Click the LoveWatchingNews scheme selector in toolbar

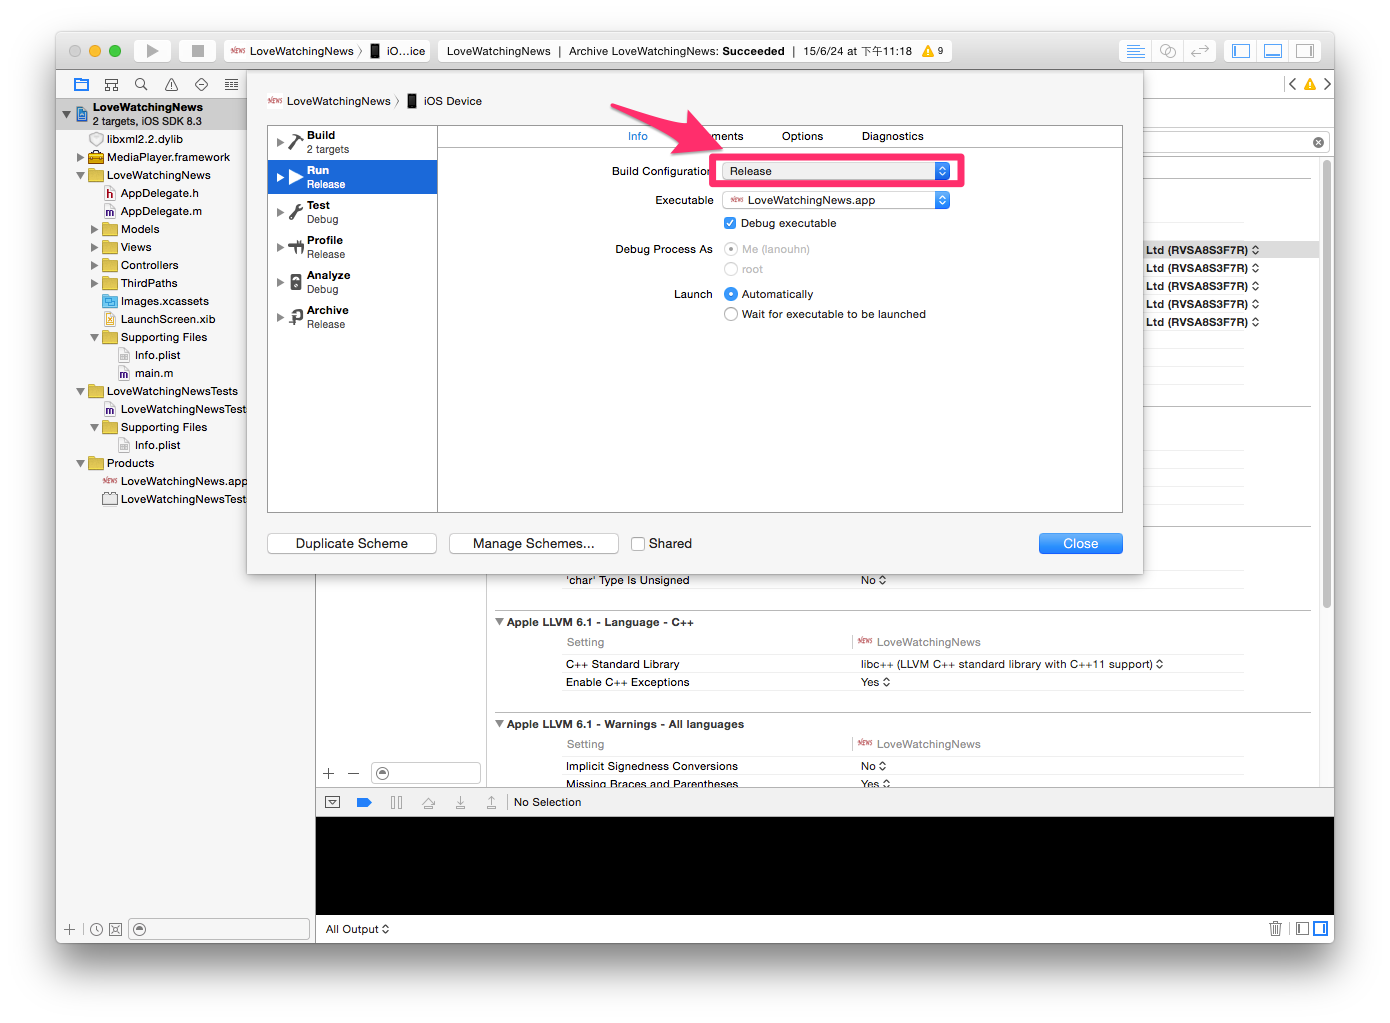295,51
